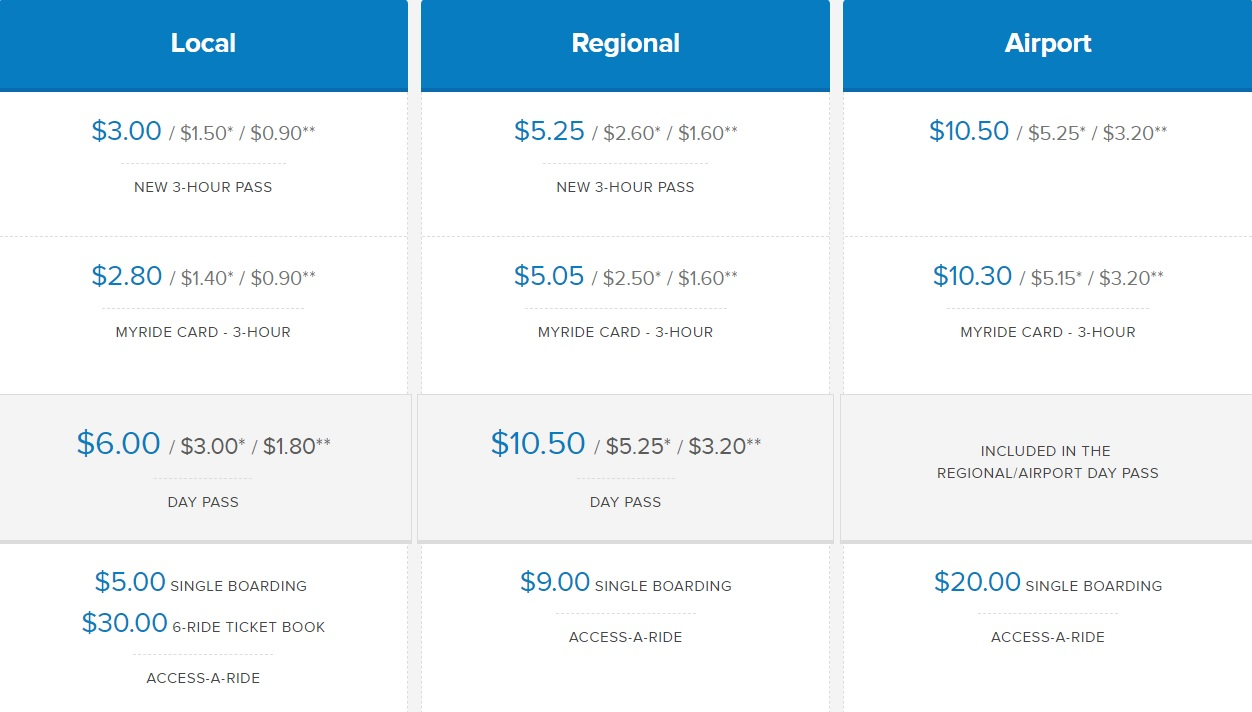
Task: Open the Airport column header
Action: point(1047,44)
